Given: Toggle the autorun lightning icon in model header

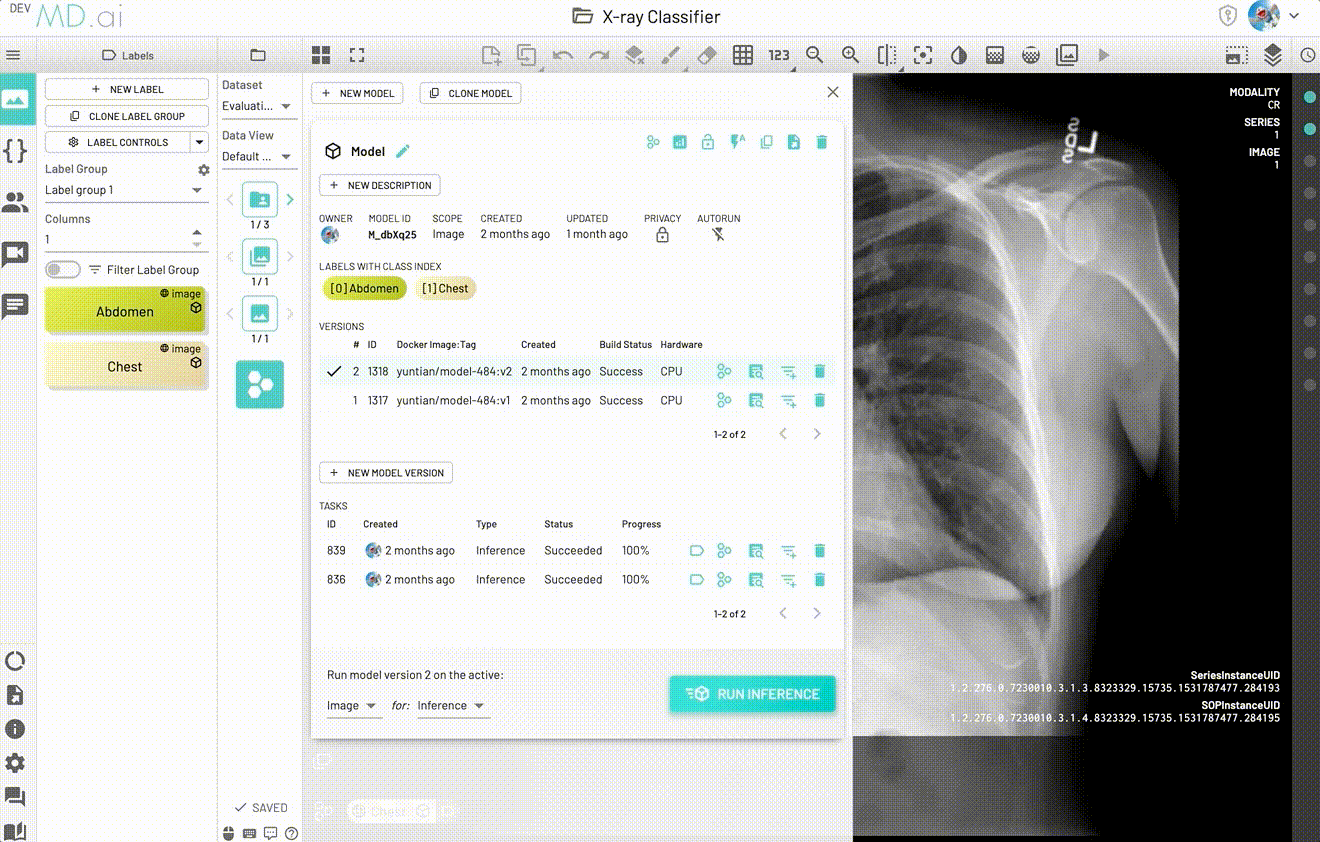Looking at the screenshot, I should tap(738, 142).
